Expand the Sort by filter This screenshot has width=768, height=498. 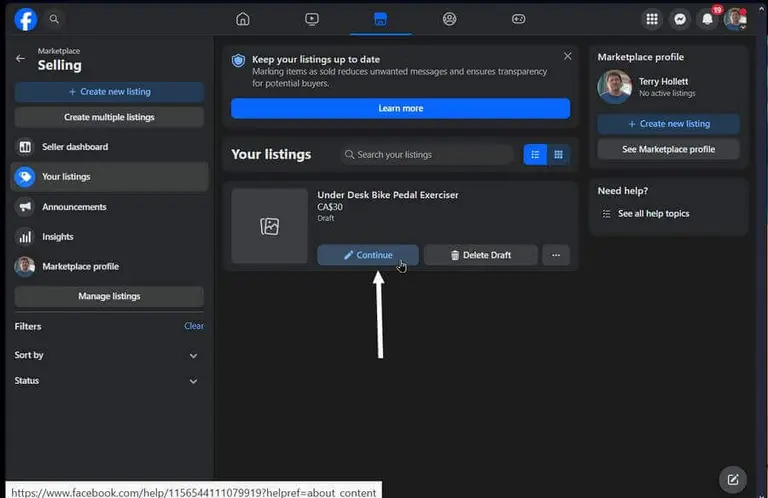[109, 355]
